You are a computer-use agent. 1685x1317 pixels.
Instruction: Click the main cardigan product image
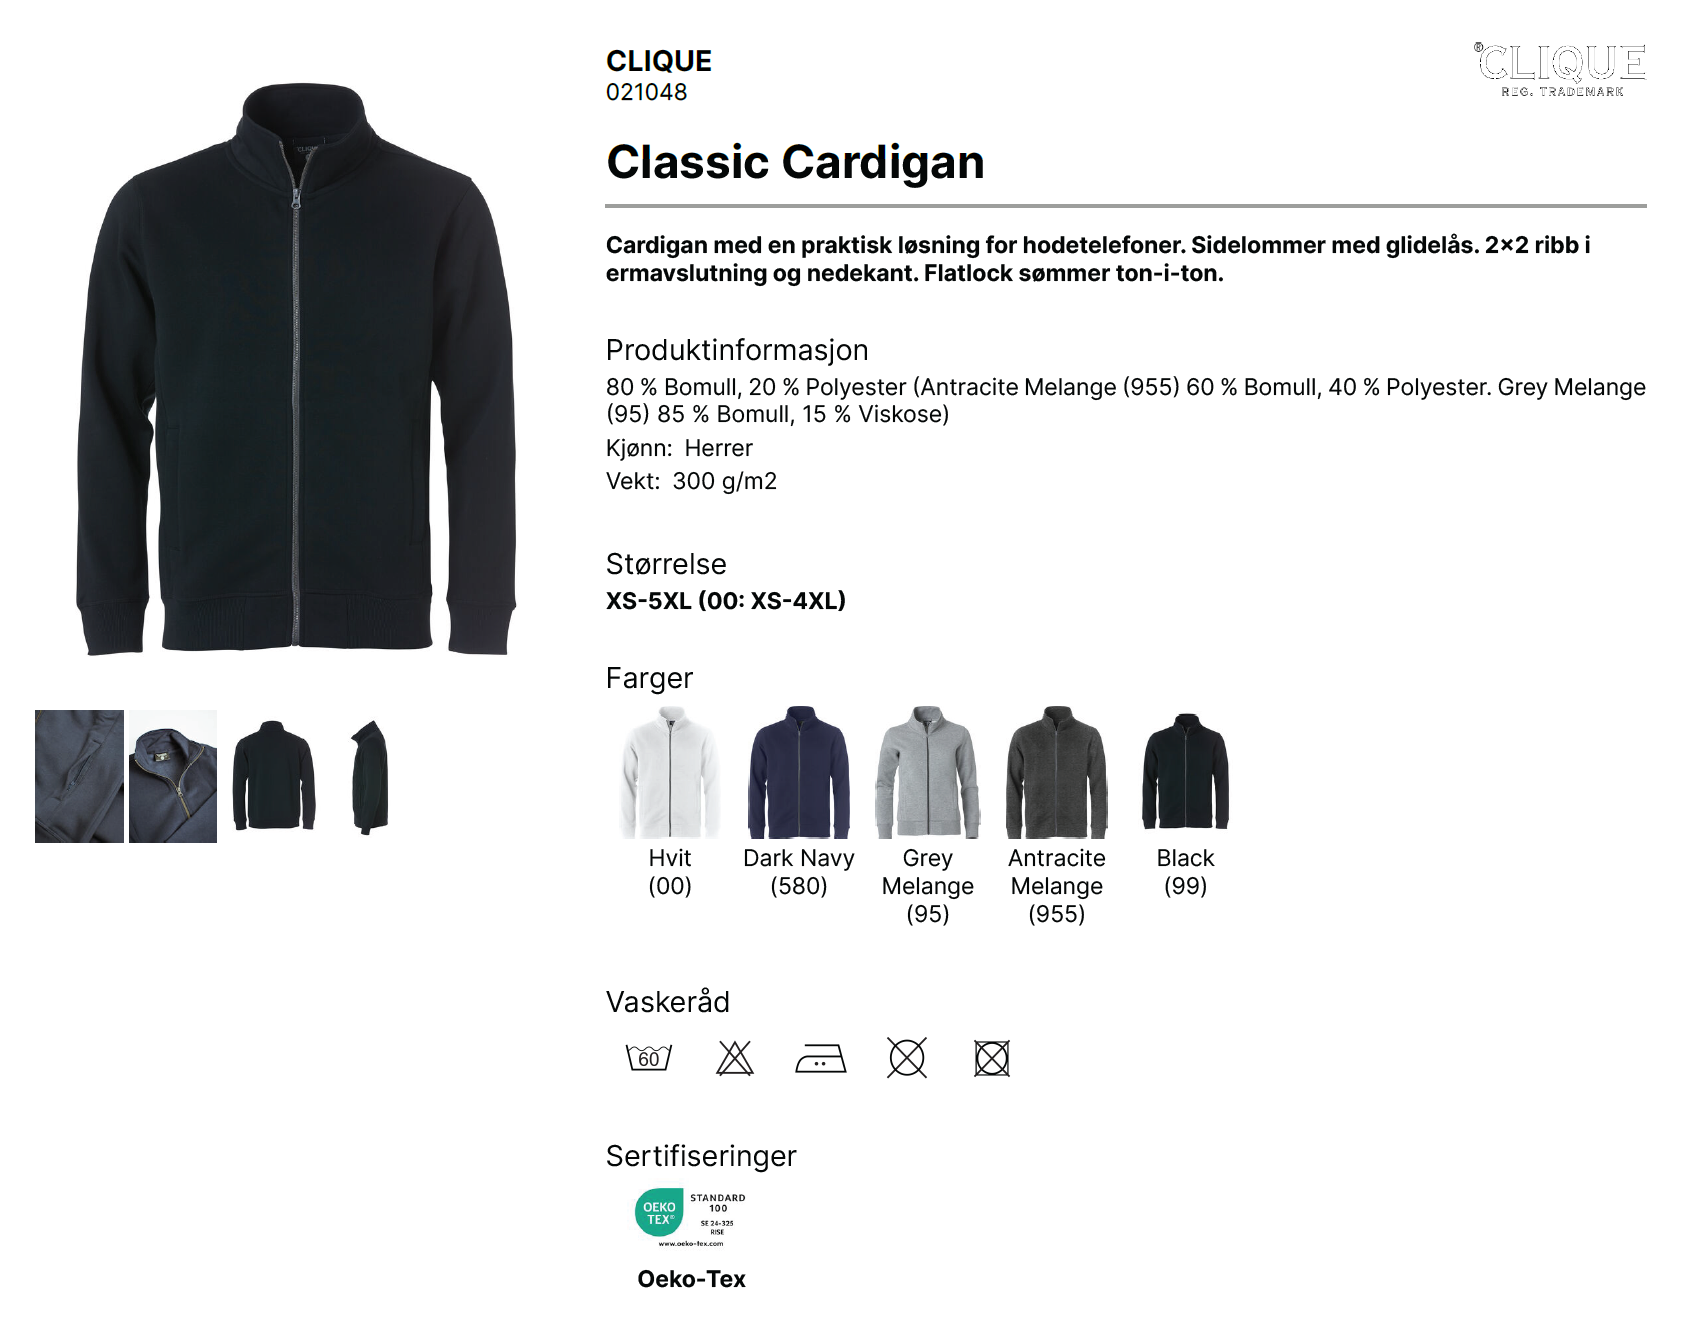[x=297, y=370]
